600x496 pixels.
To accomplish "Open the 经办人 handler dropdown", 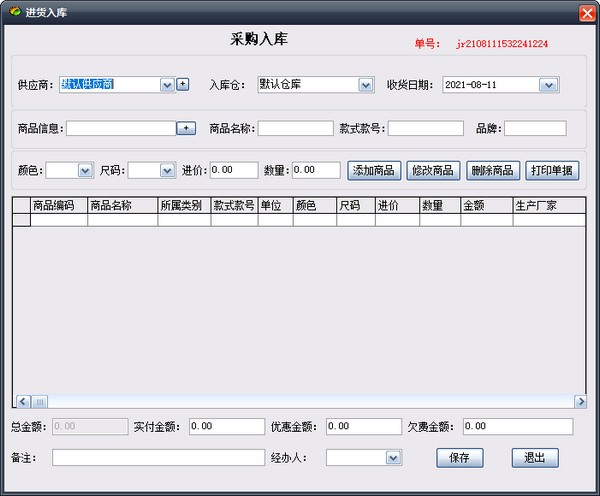I will pyautogui.click(x=393, y=458).
